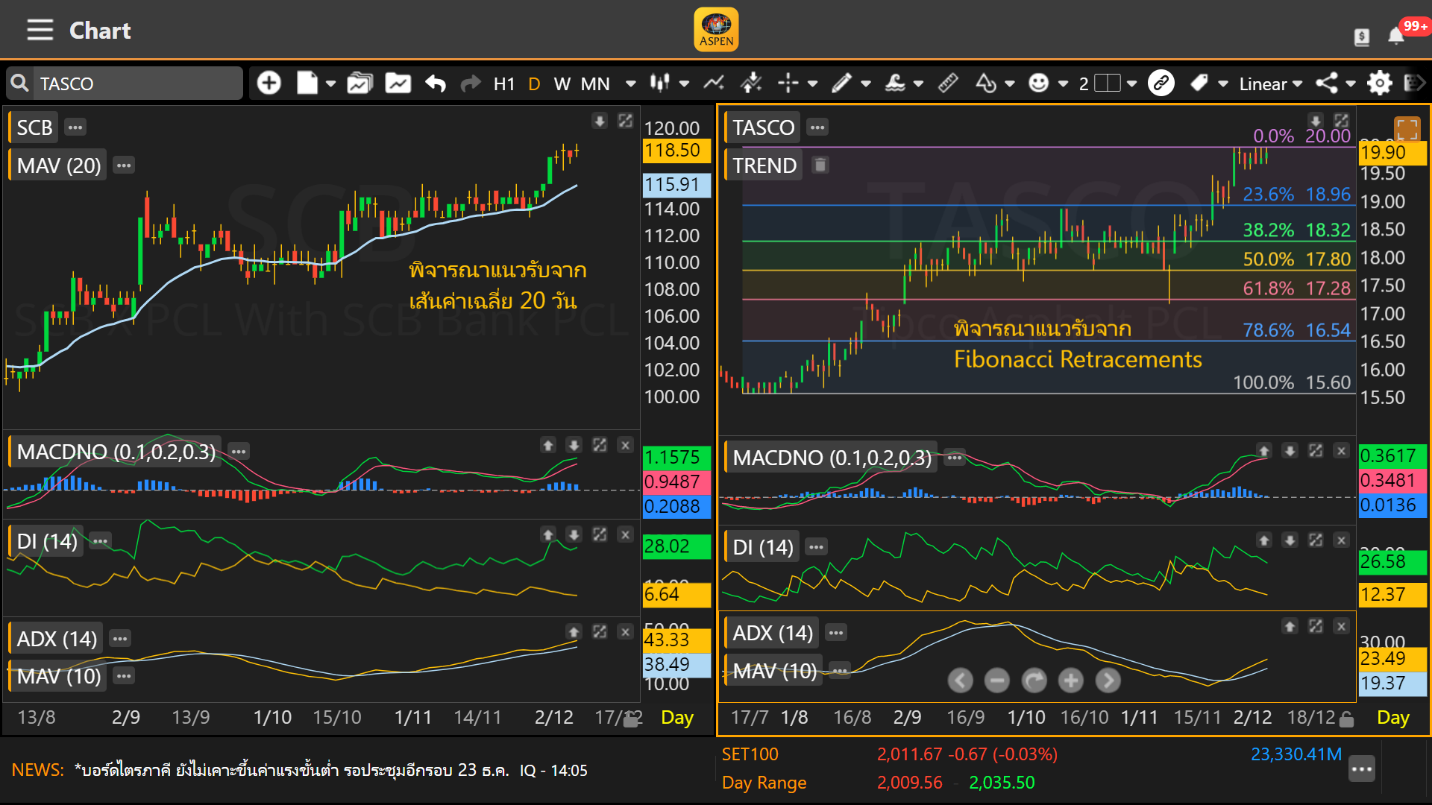Click the Day label under TASCO chart
This screenshot has height=805, width=1432.
tap(1393, 717)
